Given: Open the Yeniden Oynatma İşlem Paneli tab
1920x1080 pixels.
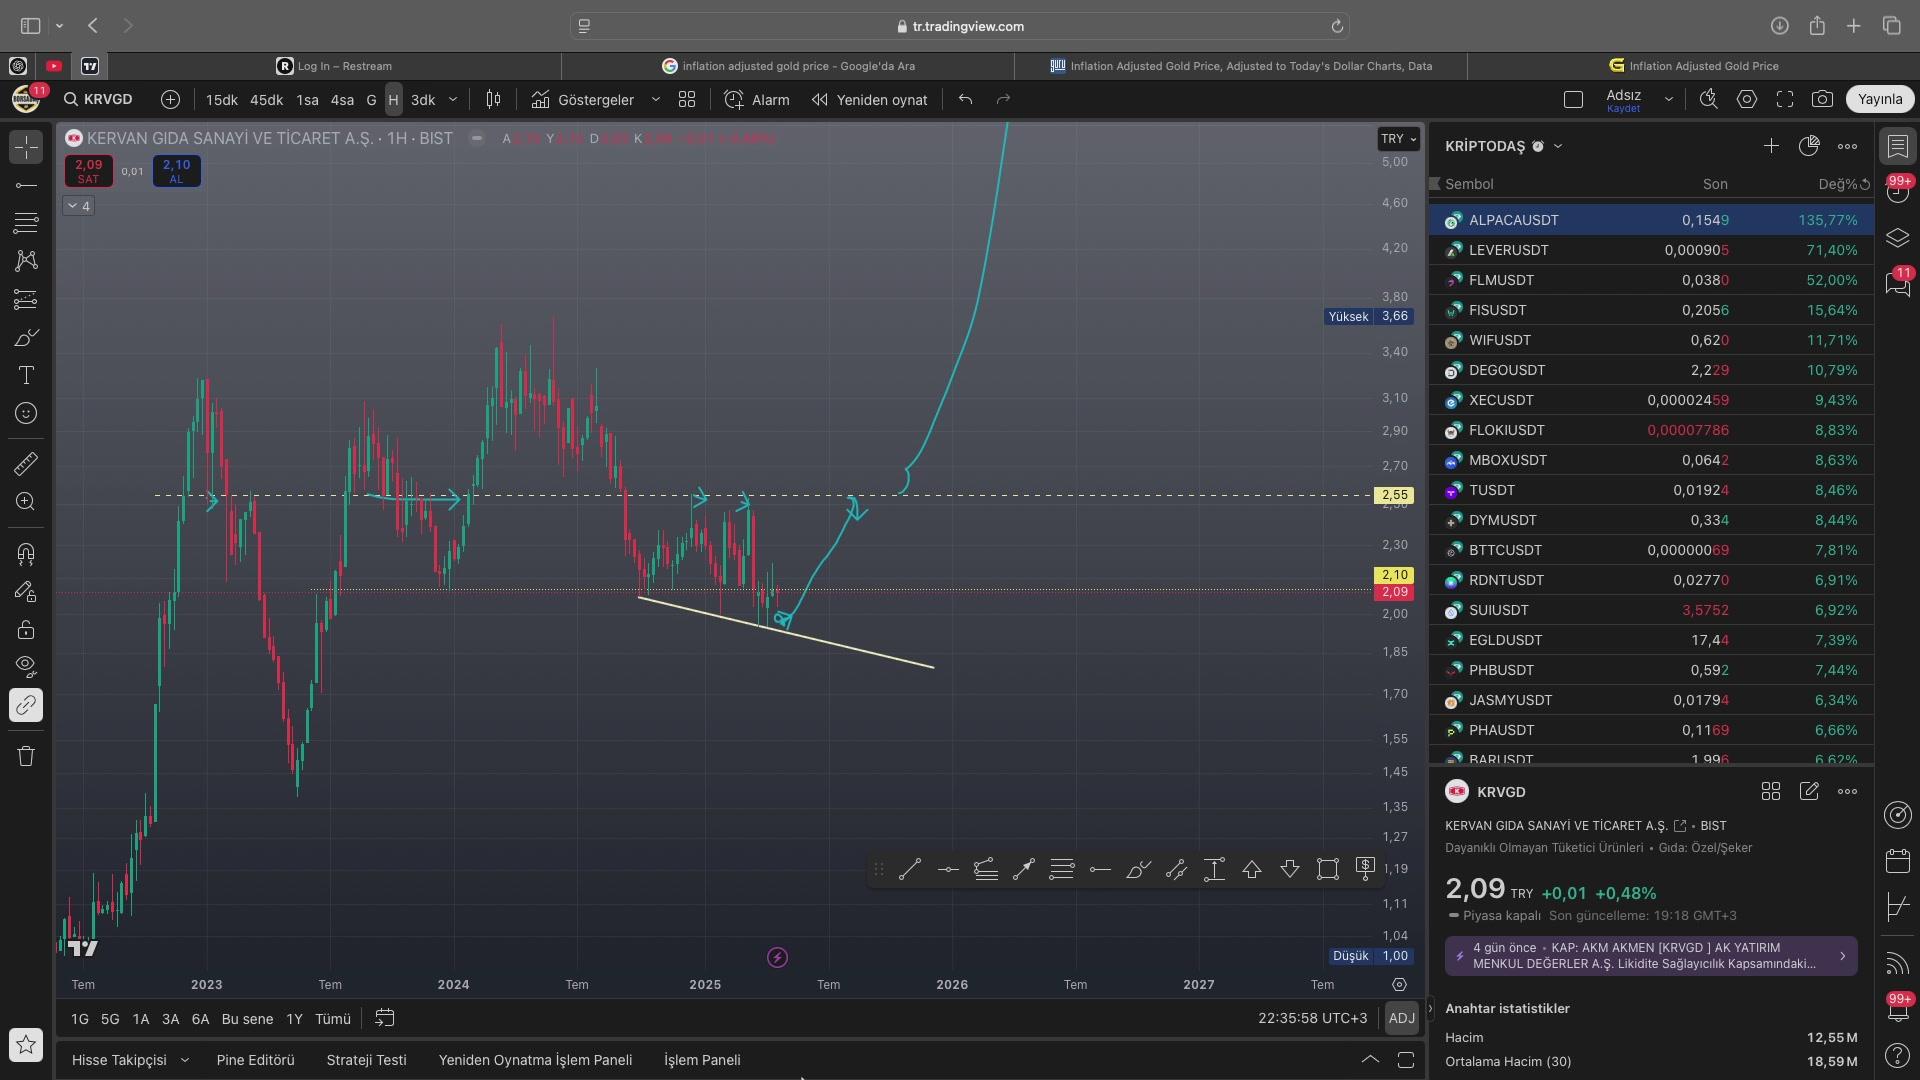Looking at the screenshot, I should pyautogui.click(x=535, y=1060).
